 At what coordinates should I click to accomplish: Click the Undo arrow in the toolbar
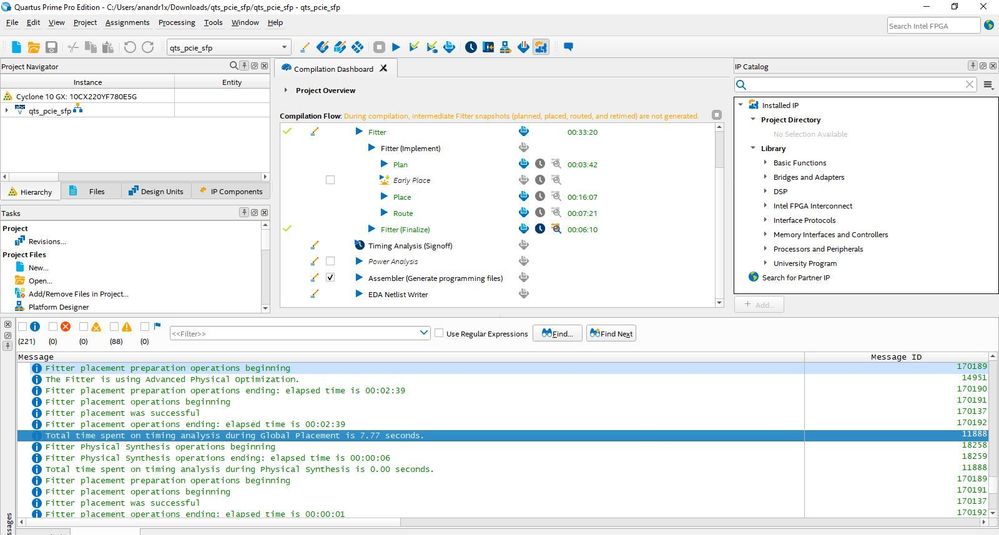[x=130, y=47]
